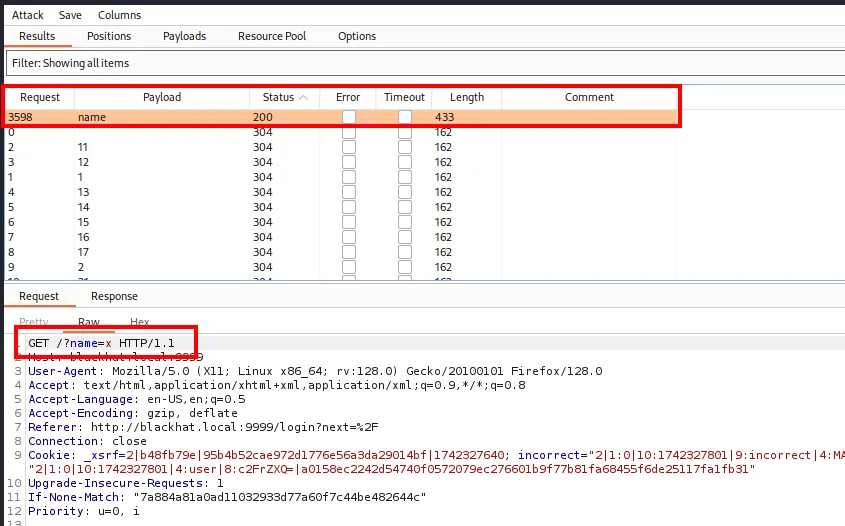Select row with payload 17
The height and width of the screenshot is (526, 845).
[x=341, y=253]
